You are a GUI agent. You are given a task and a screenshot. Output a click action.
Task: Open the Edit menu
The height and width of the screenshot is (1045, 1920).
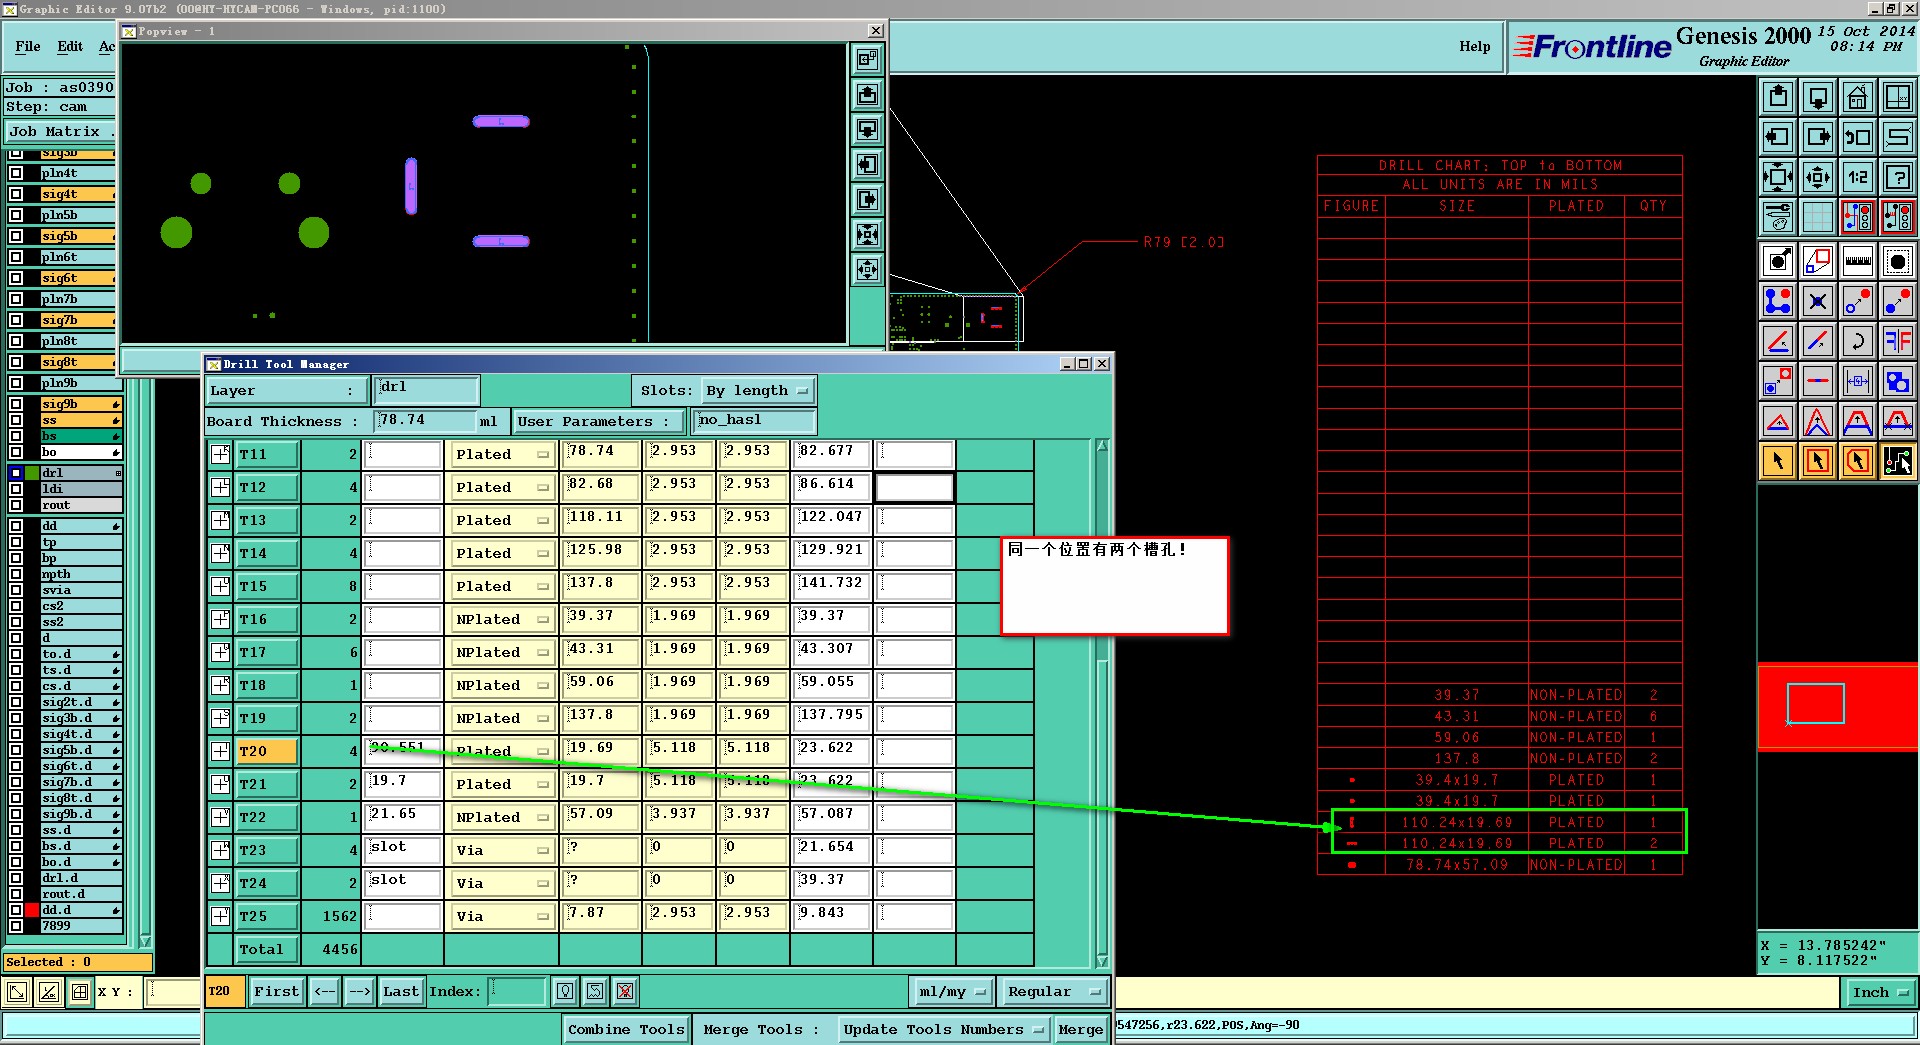[x=70, y=46]
